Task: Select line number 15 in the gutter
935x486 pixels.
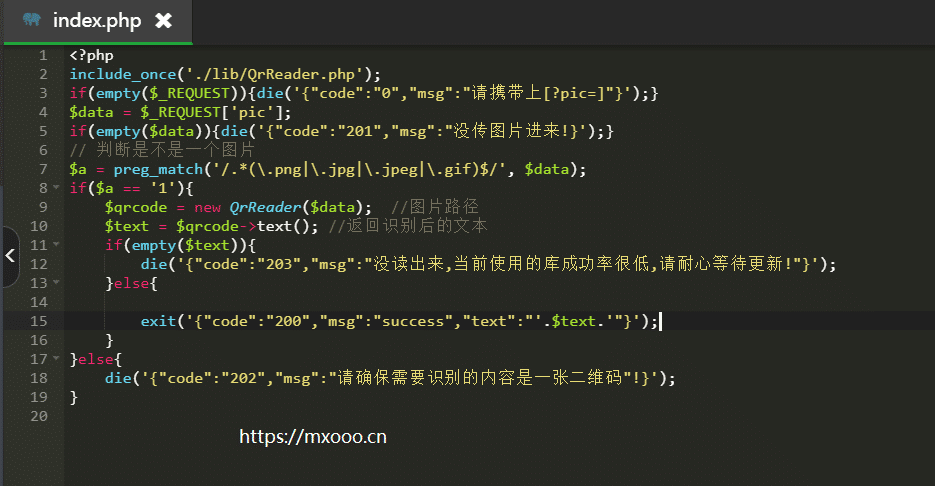Action: coord(39,321)
